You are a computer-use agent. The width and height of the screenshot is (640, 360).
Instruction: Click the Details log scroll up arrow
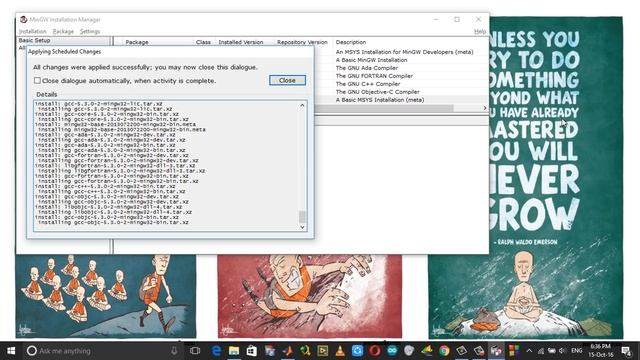click(302, 105)
